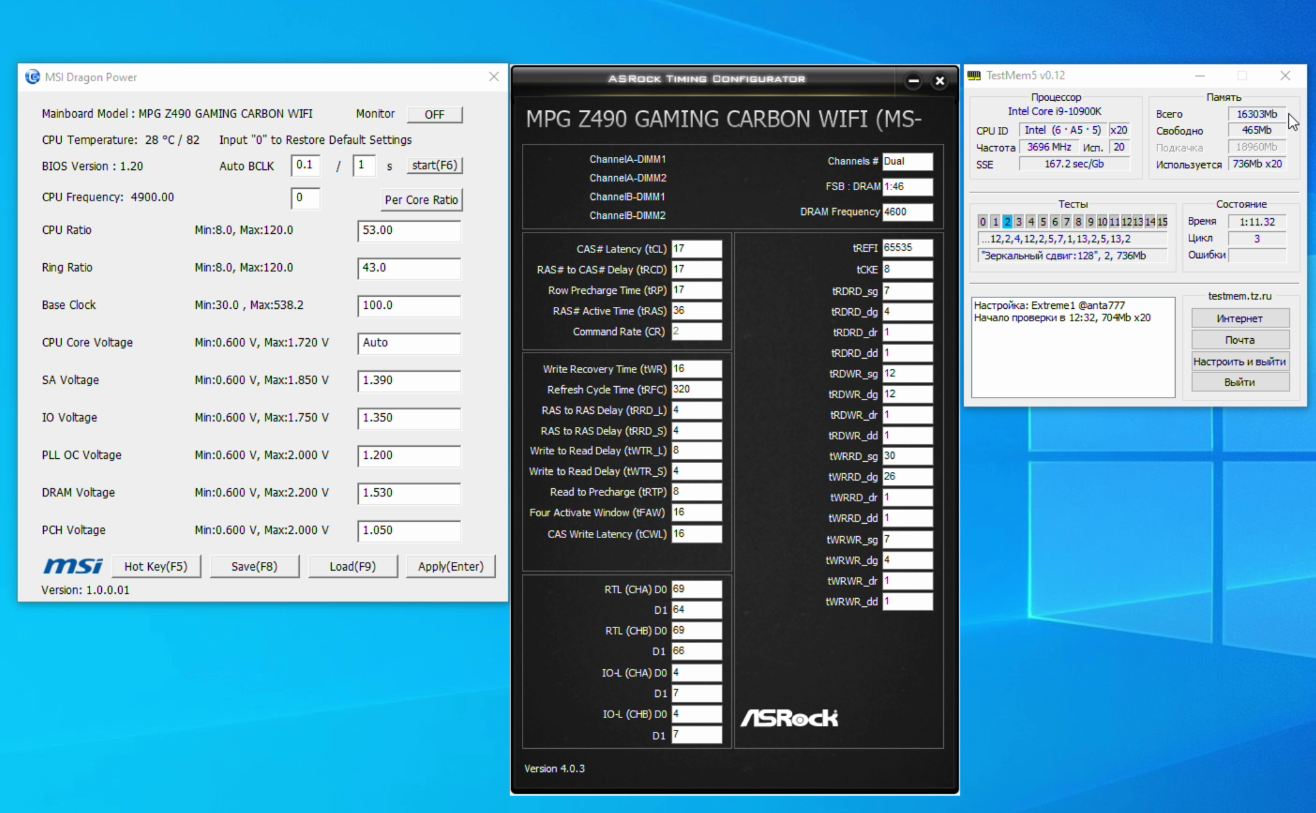Image resolution: width=1316 pixels, height=813 pixels.
Task: Click the Почта button in TestMem5
Action: (1240, 340)
